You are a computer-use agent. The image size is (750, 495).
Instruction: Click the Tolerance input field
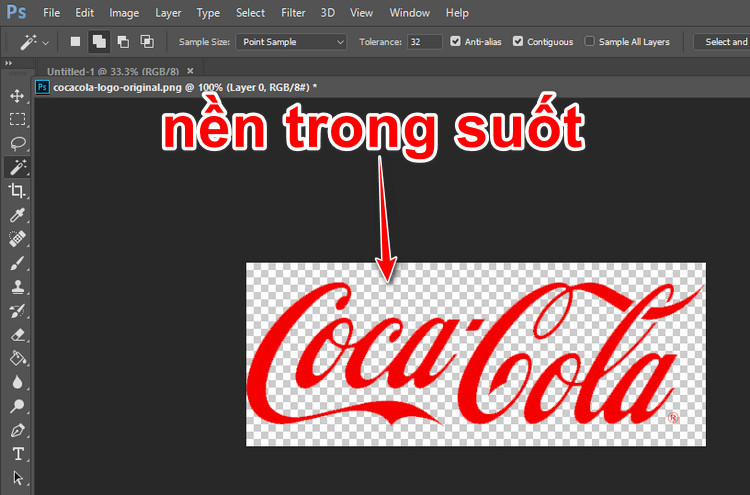point(425,42)
